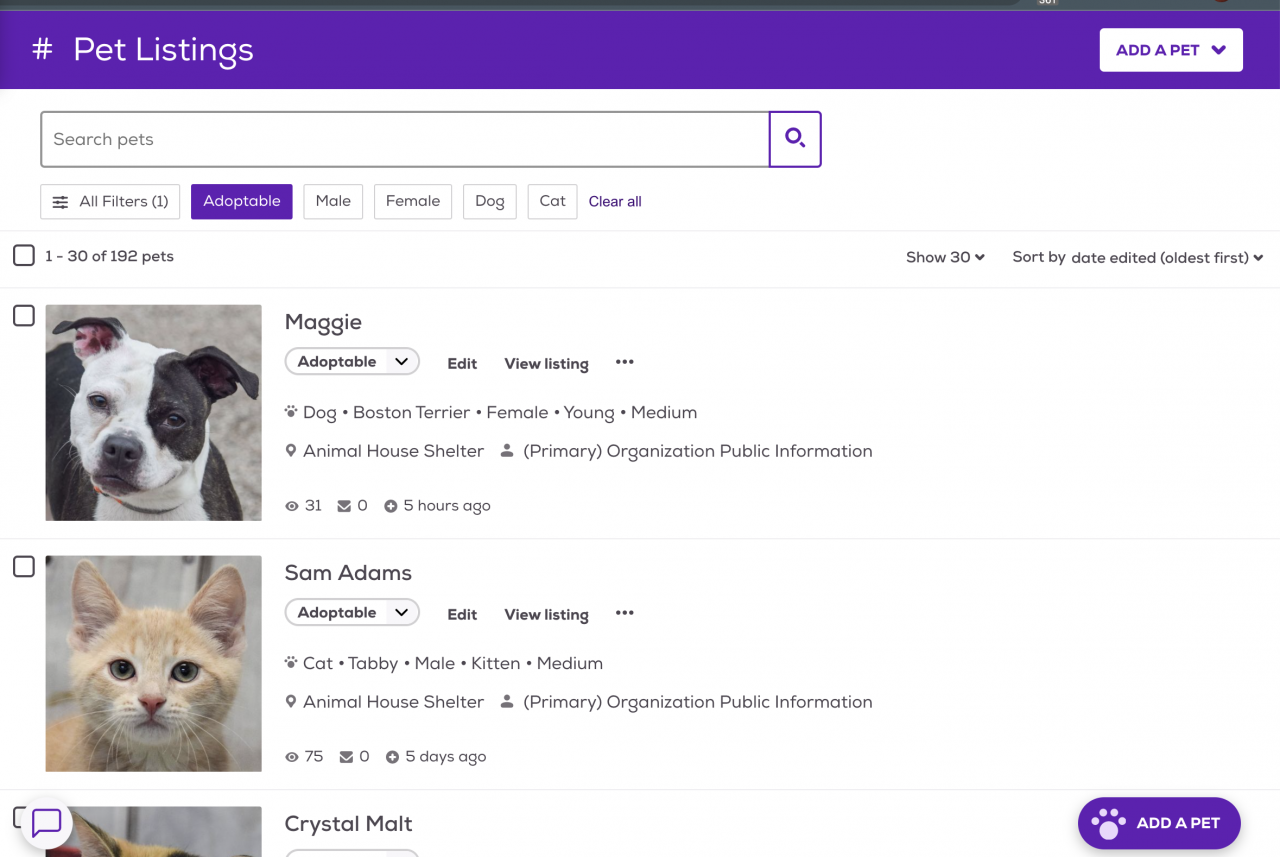Click the magnifier search button

[795, 139]
